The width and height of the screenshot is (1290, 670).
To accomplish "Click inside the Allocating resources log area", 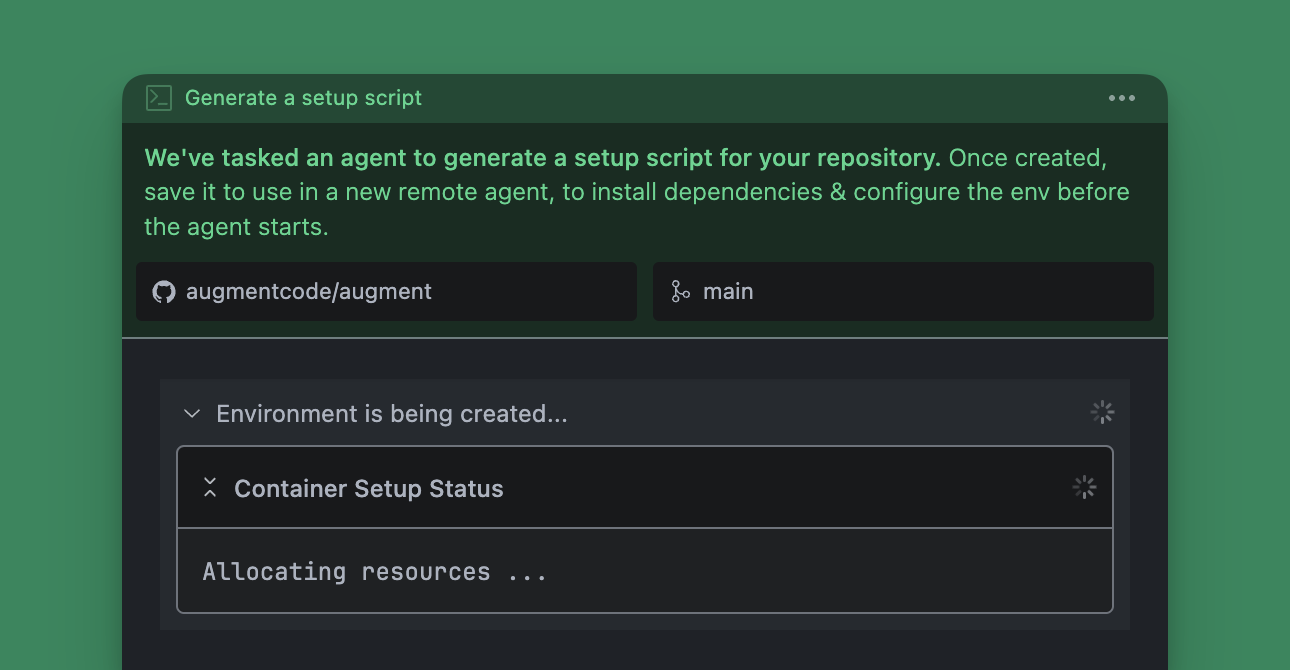I will pos(644,571).
